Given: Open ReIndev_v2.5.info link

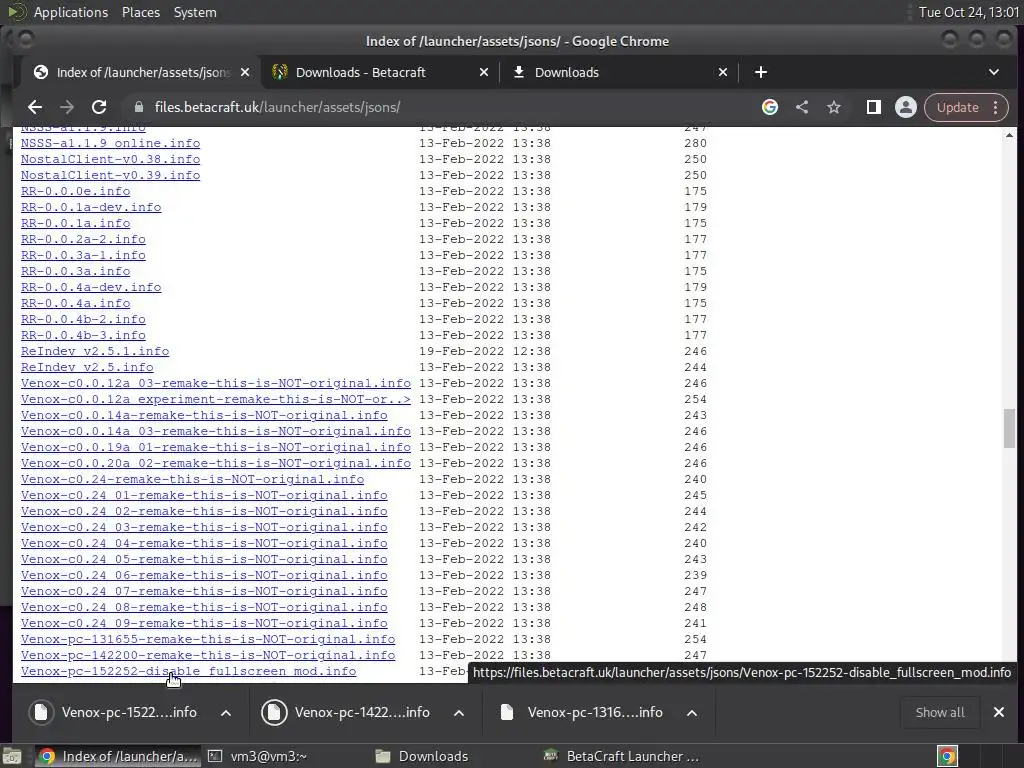Looking at the screenshot, I should coord(87,367).
